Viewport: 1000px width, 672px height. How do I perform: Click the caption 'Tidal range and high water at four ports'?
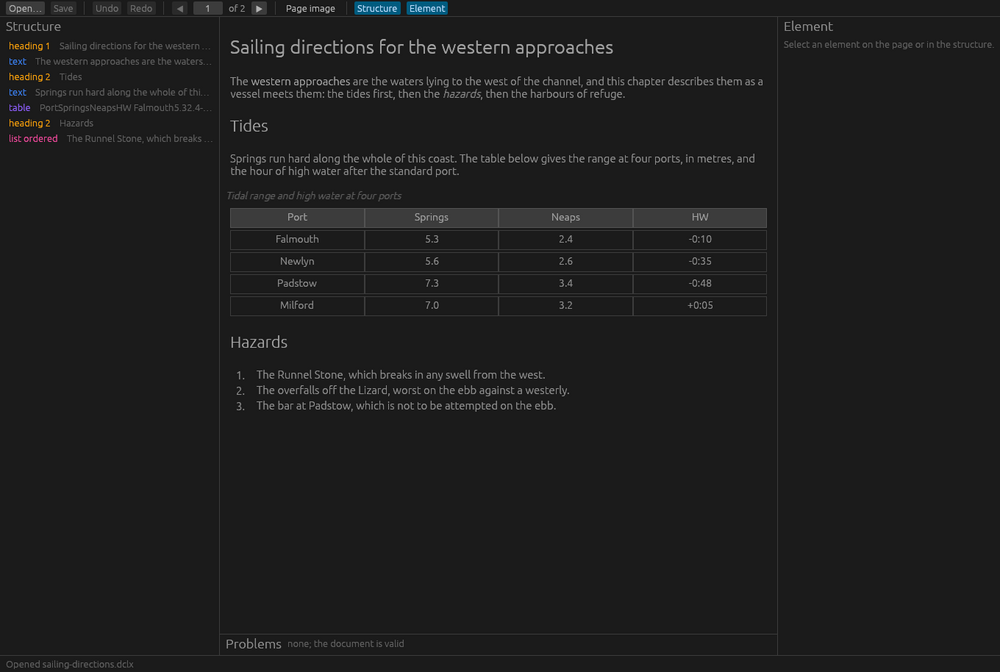pyautogui.click(x=314, y=196)
